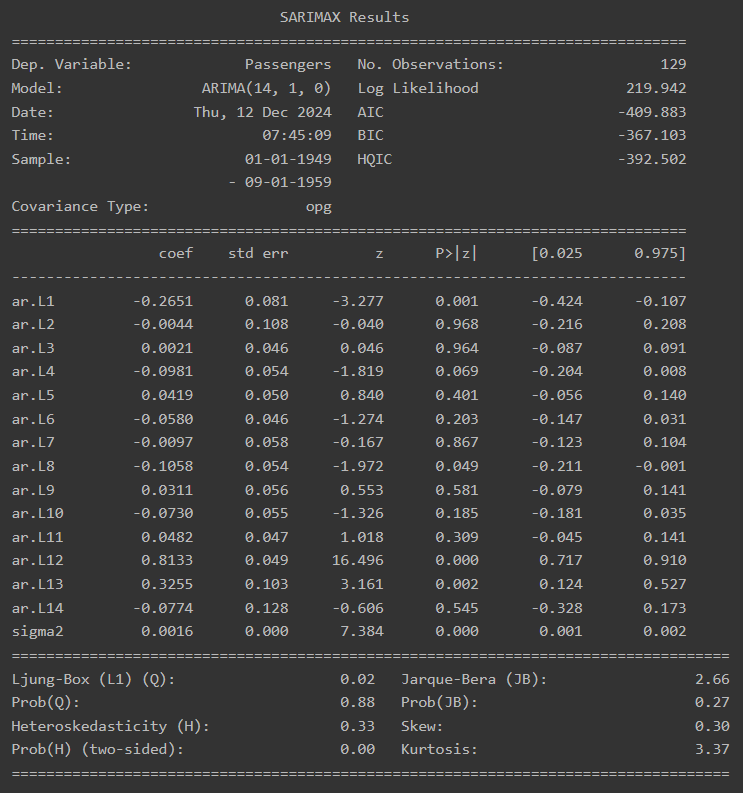Click the AIC value "-409.883"

click(x=652, y=112)
